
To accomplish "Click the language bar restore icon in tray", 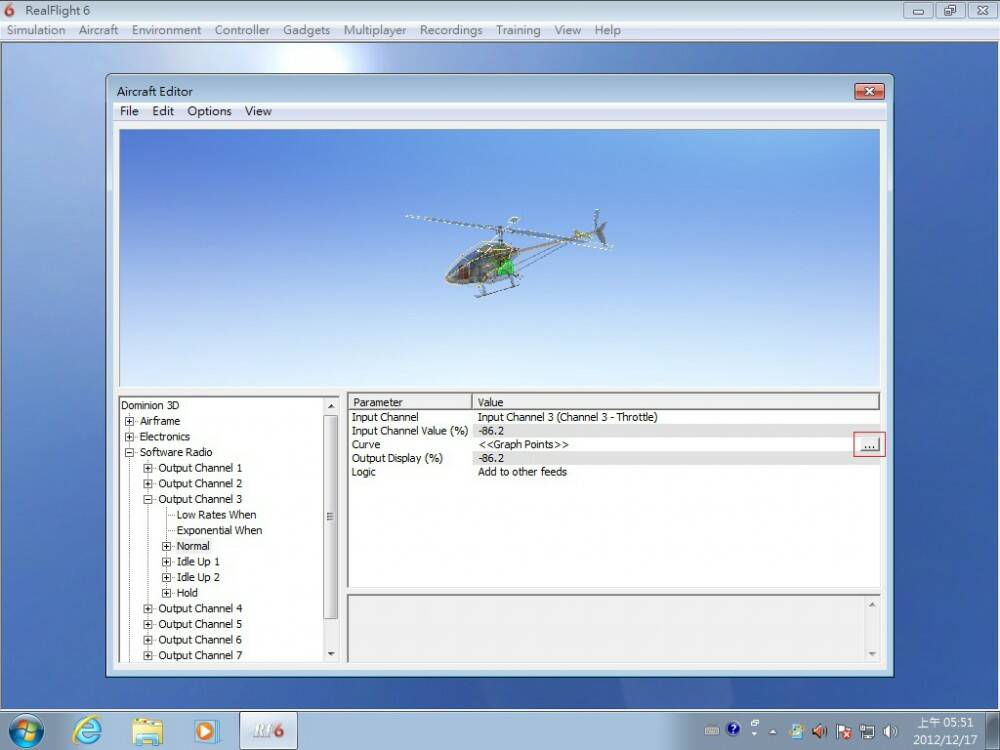I will pos(754,723).
